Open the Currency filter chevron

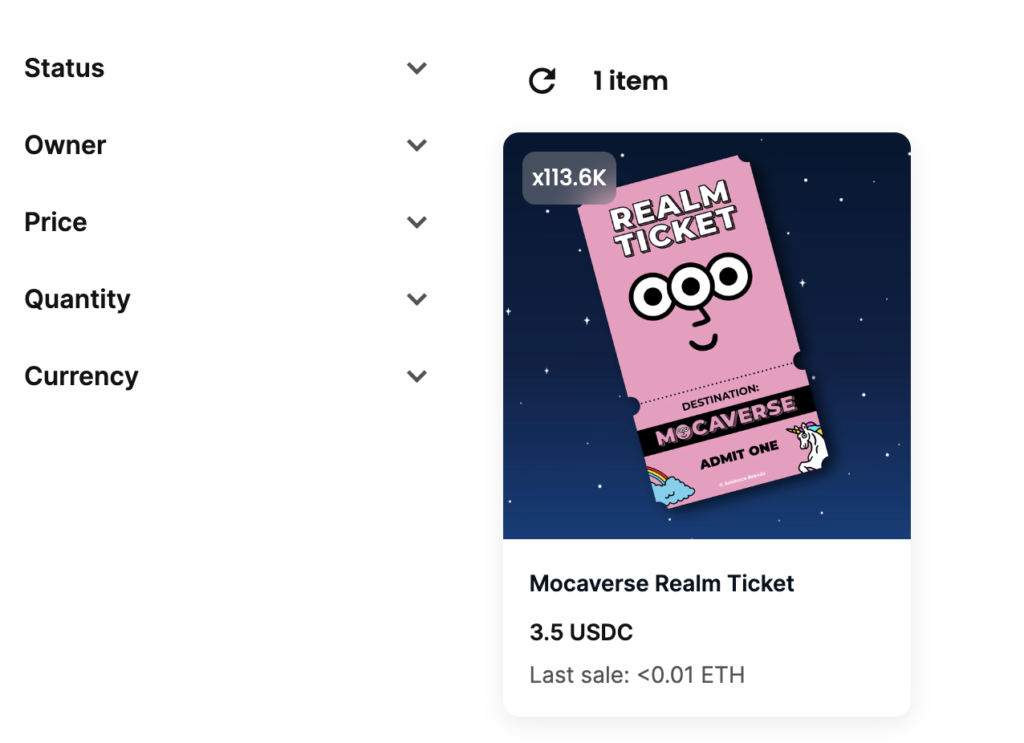point(417,376)
